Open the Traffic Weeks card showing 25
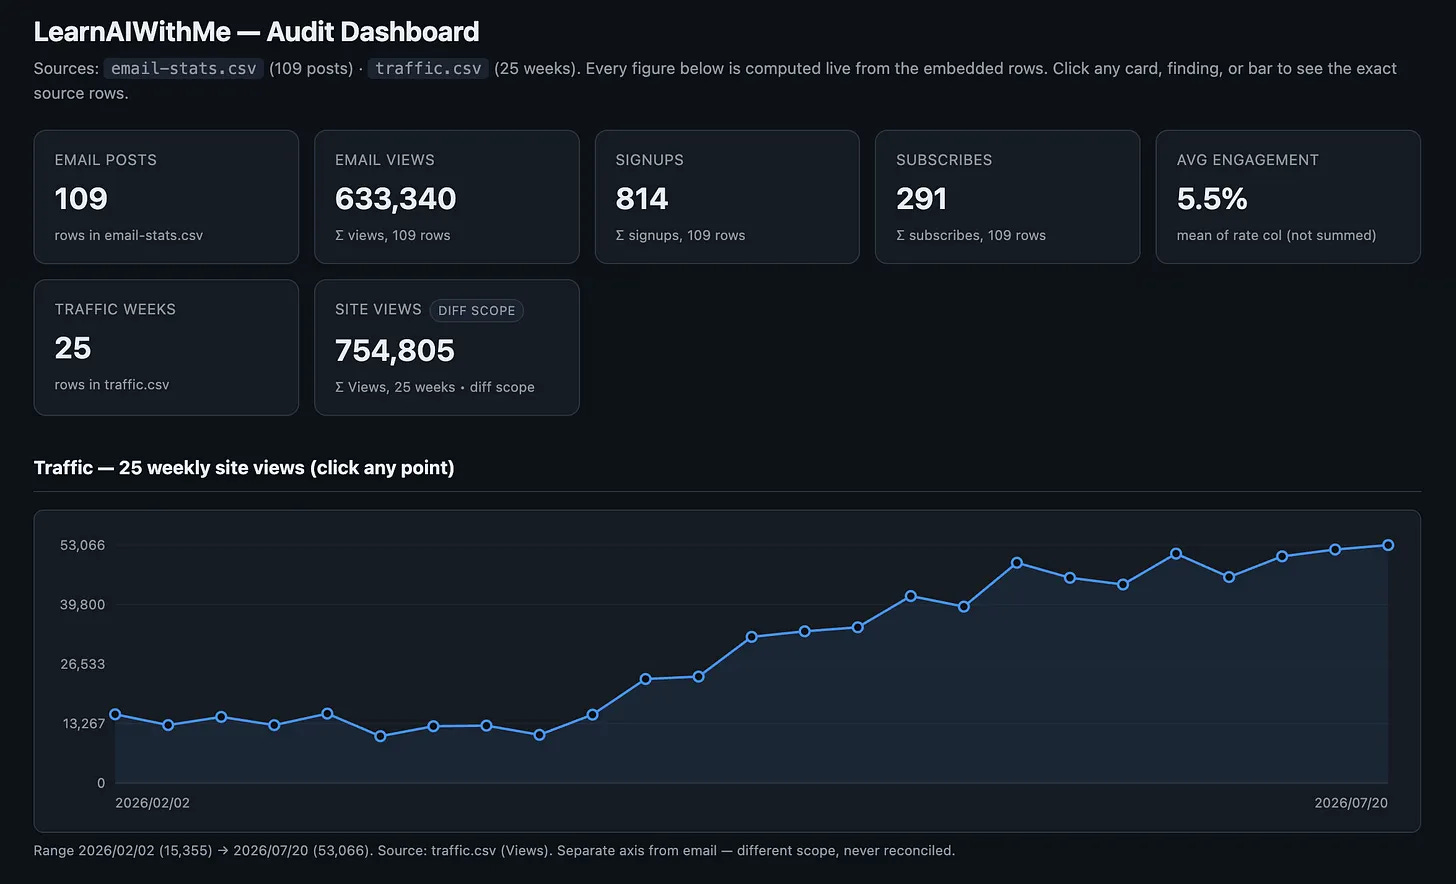Viewport: 1456px width, 884px height. point(166,347)
